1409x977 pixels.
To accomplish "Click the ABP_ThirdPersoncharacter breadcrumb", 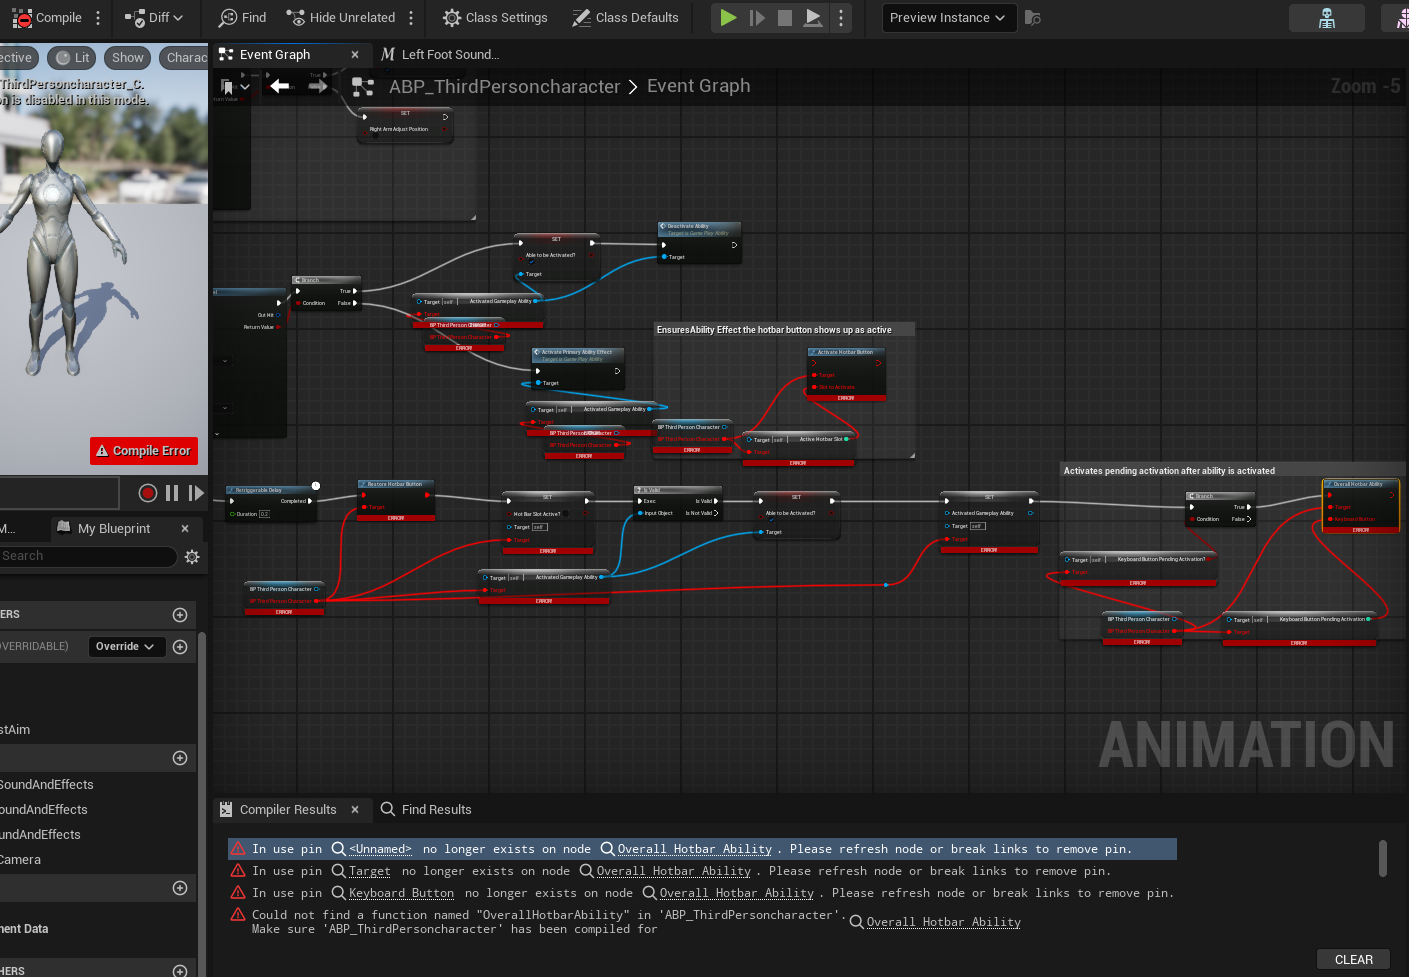I will tap(505, 87).
